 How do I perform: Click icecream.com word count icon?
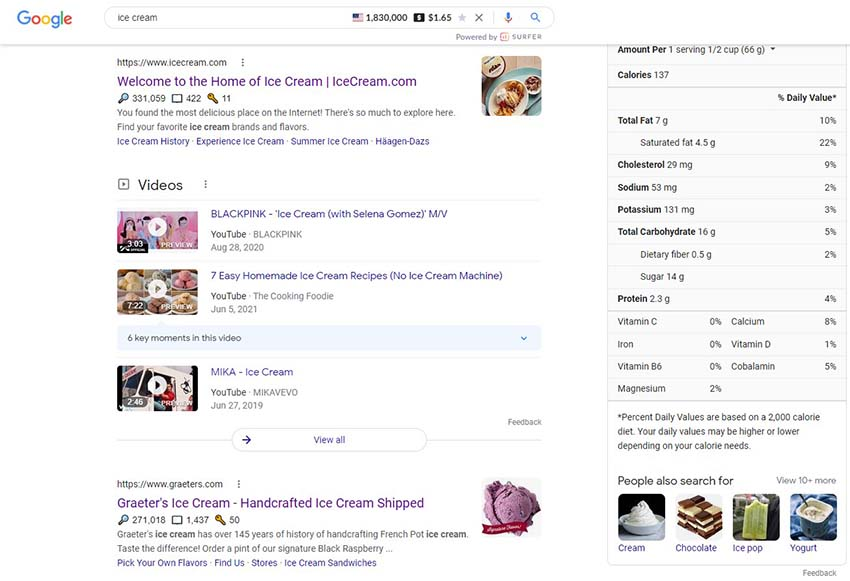[x=177, y=98]
